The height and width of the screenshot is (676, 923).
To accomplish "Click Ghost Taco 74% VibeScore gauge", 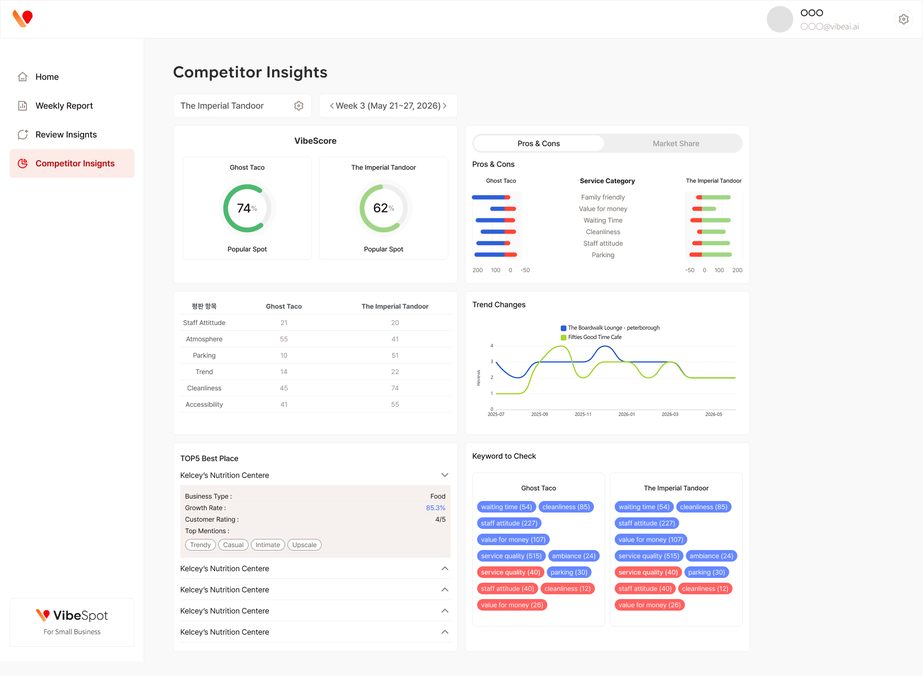I will [247, 208].
